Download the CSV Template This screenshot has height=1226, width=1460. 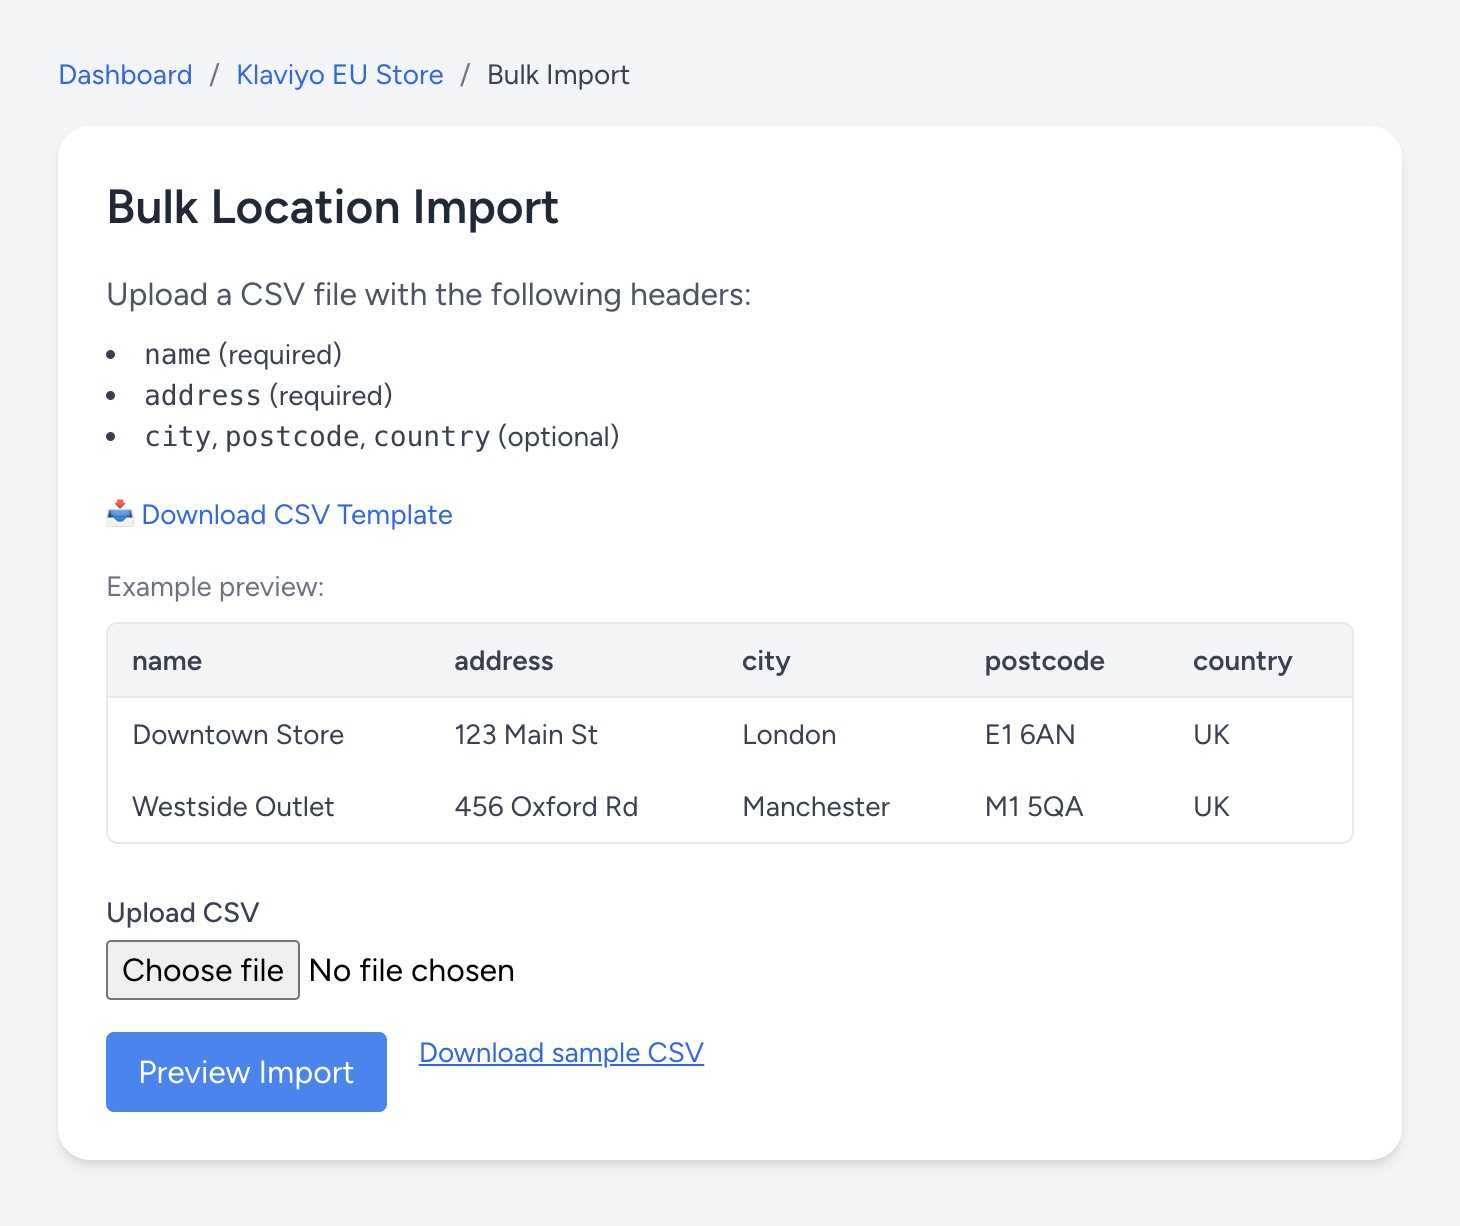[x=297, y=514]
